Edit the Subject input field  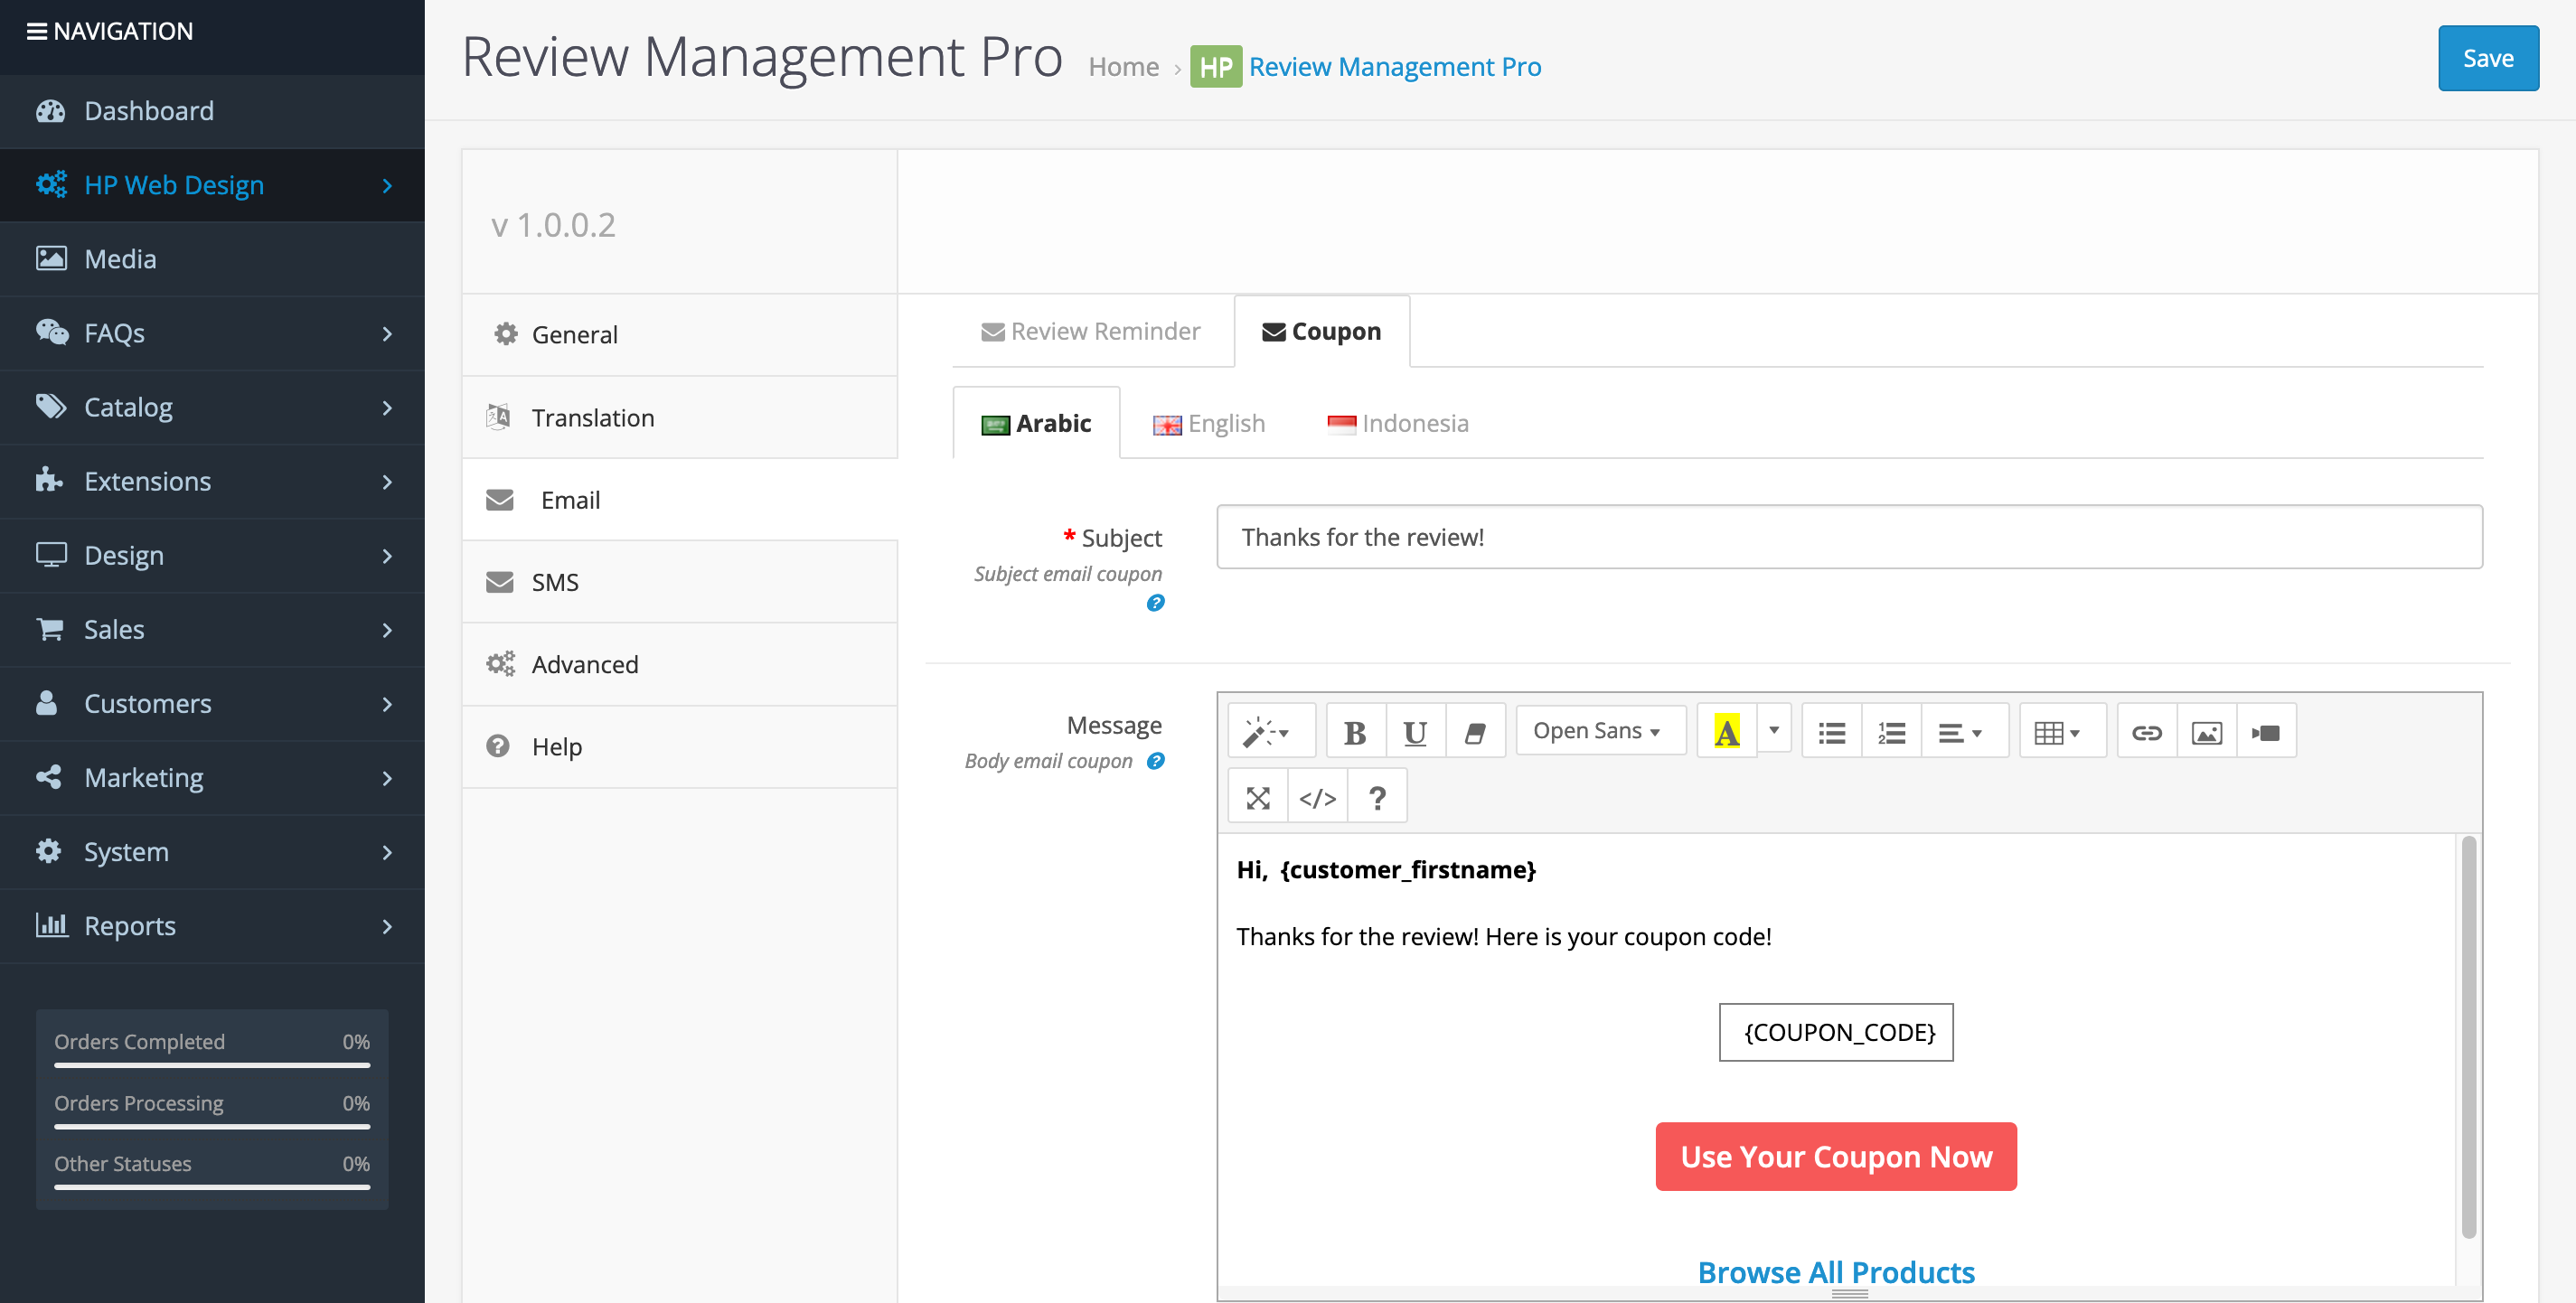(x=1848, y=537)
